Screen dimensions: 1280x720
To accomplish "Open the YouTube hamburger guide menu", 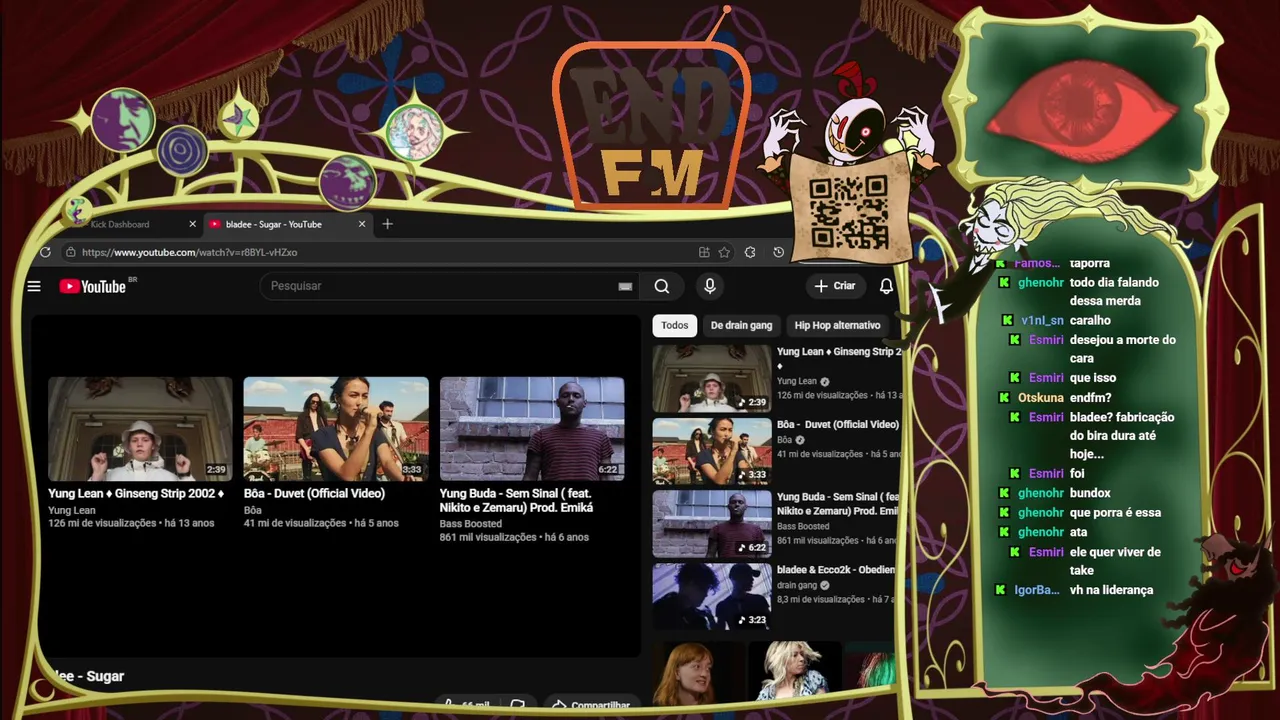I will click(x=34, y=286).
